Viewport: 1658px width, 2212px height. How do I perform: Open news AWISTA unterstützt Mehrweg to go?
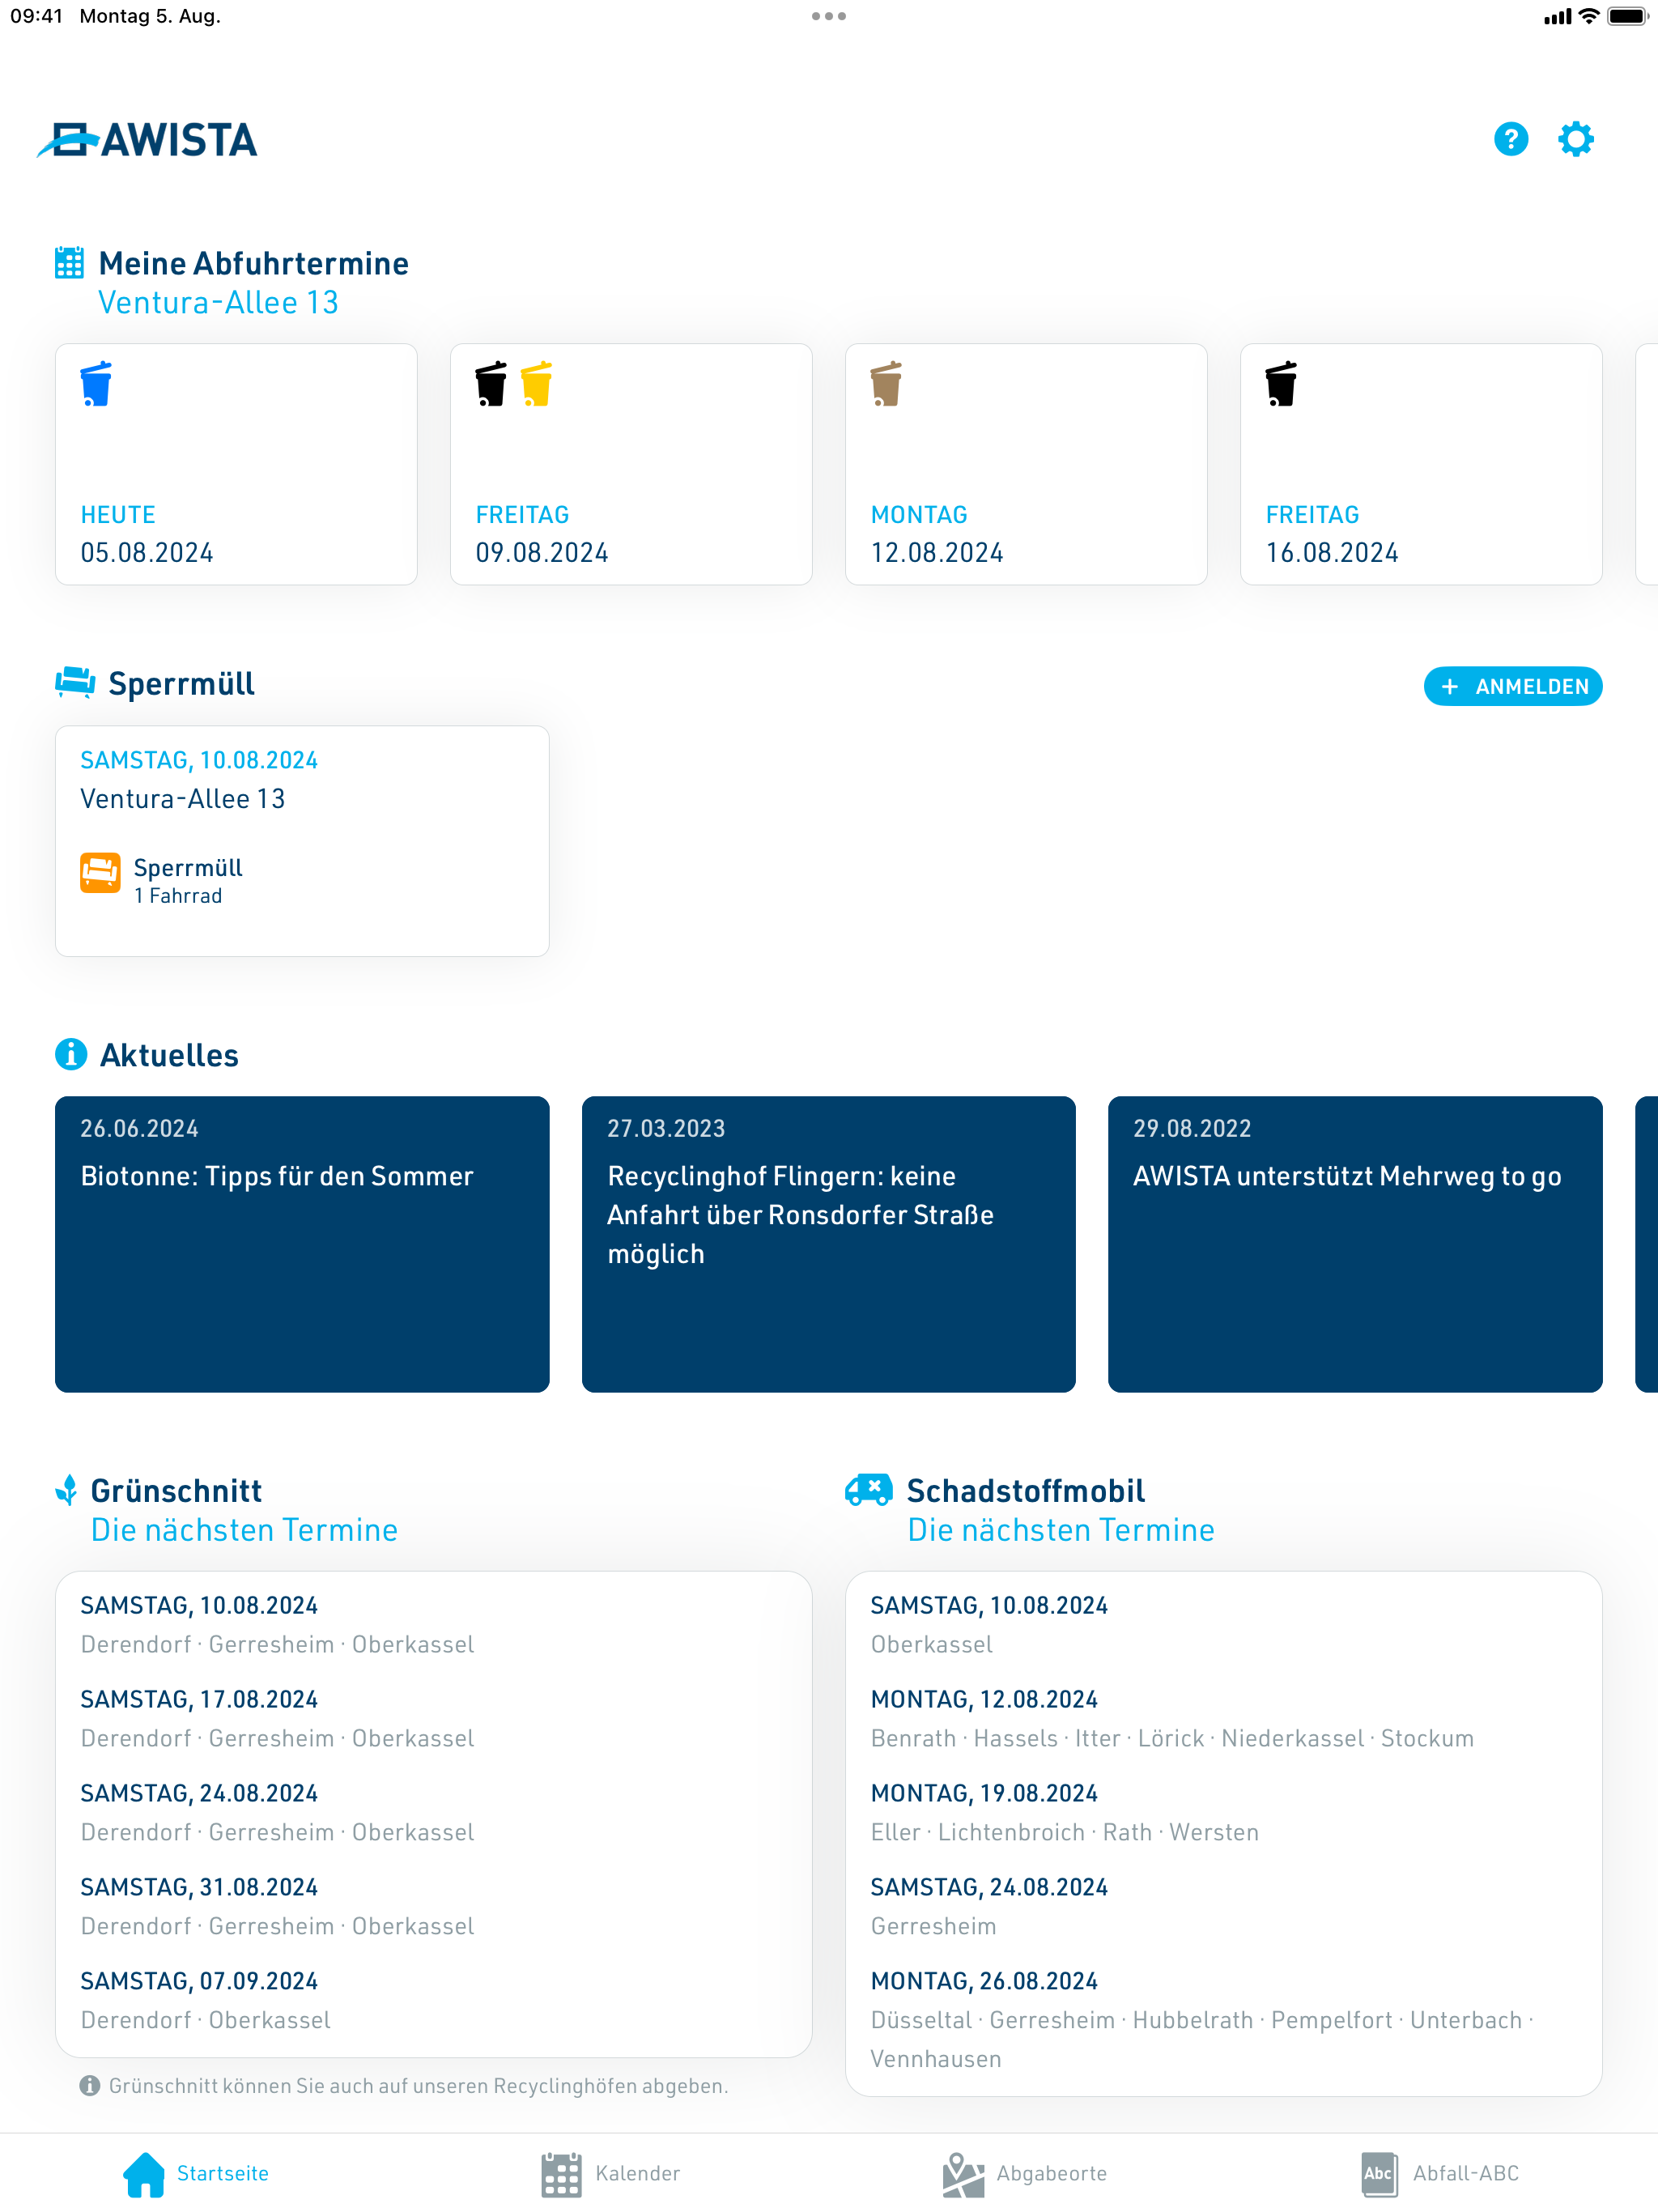pos(1355,1244)
